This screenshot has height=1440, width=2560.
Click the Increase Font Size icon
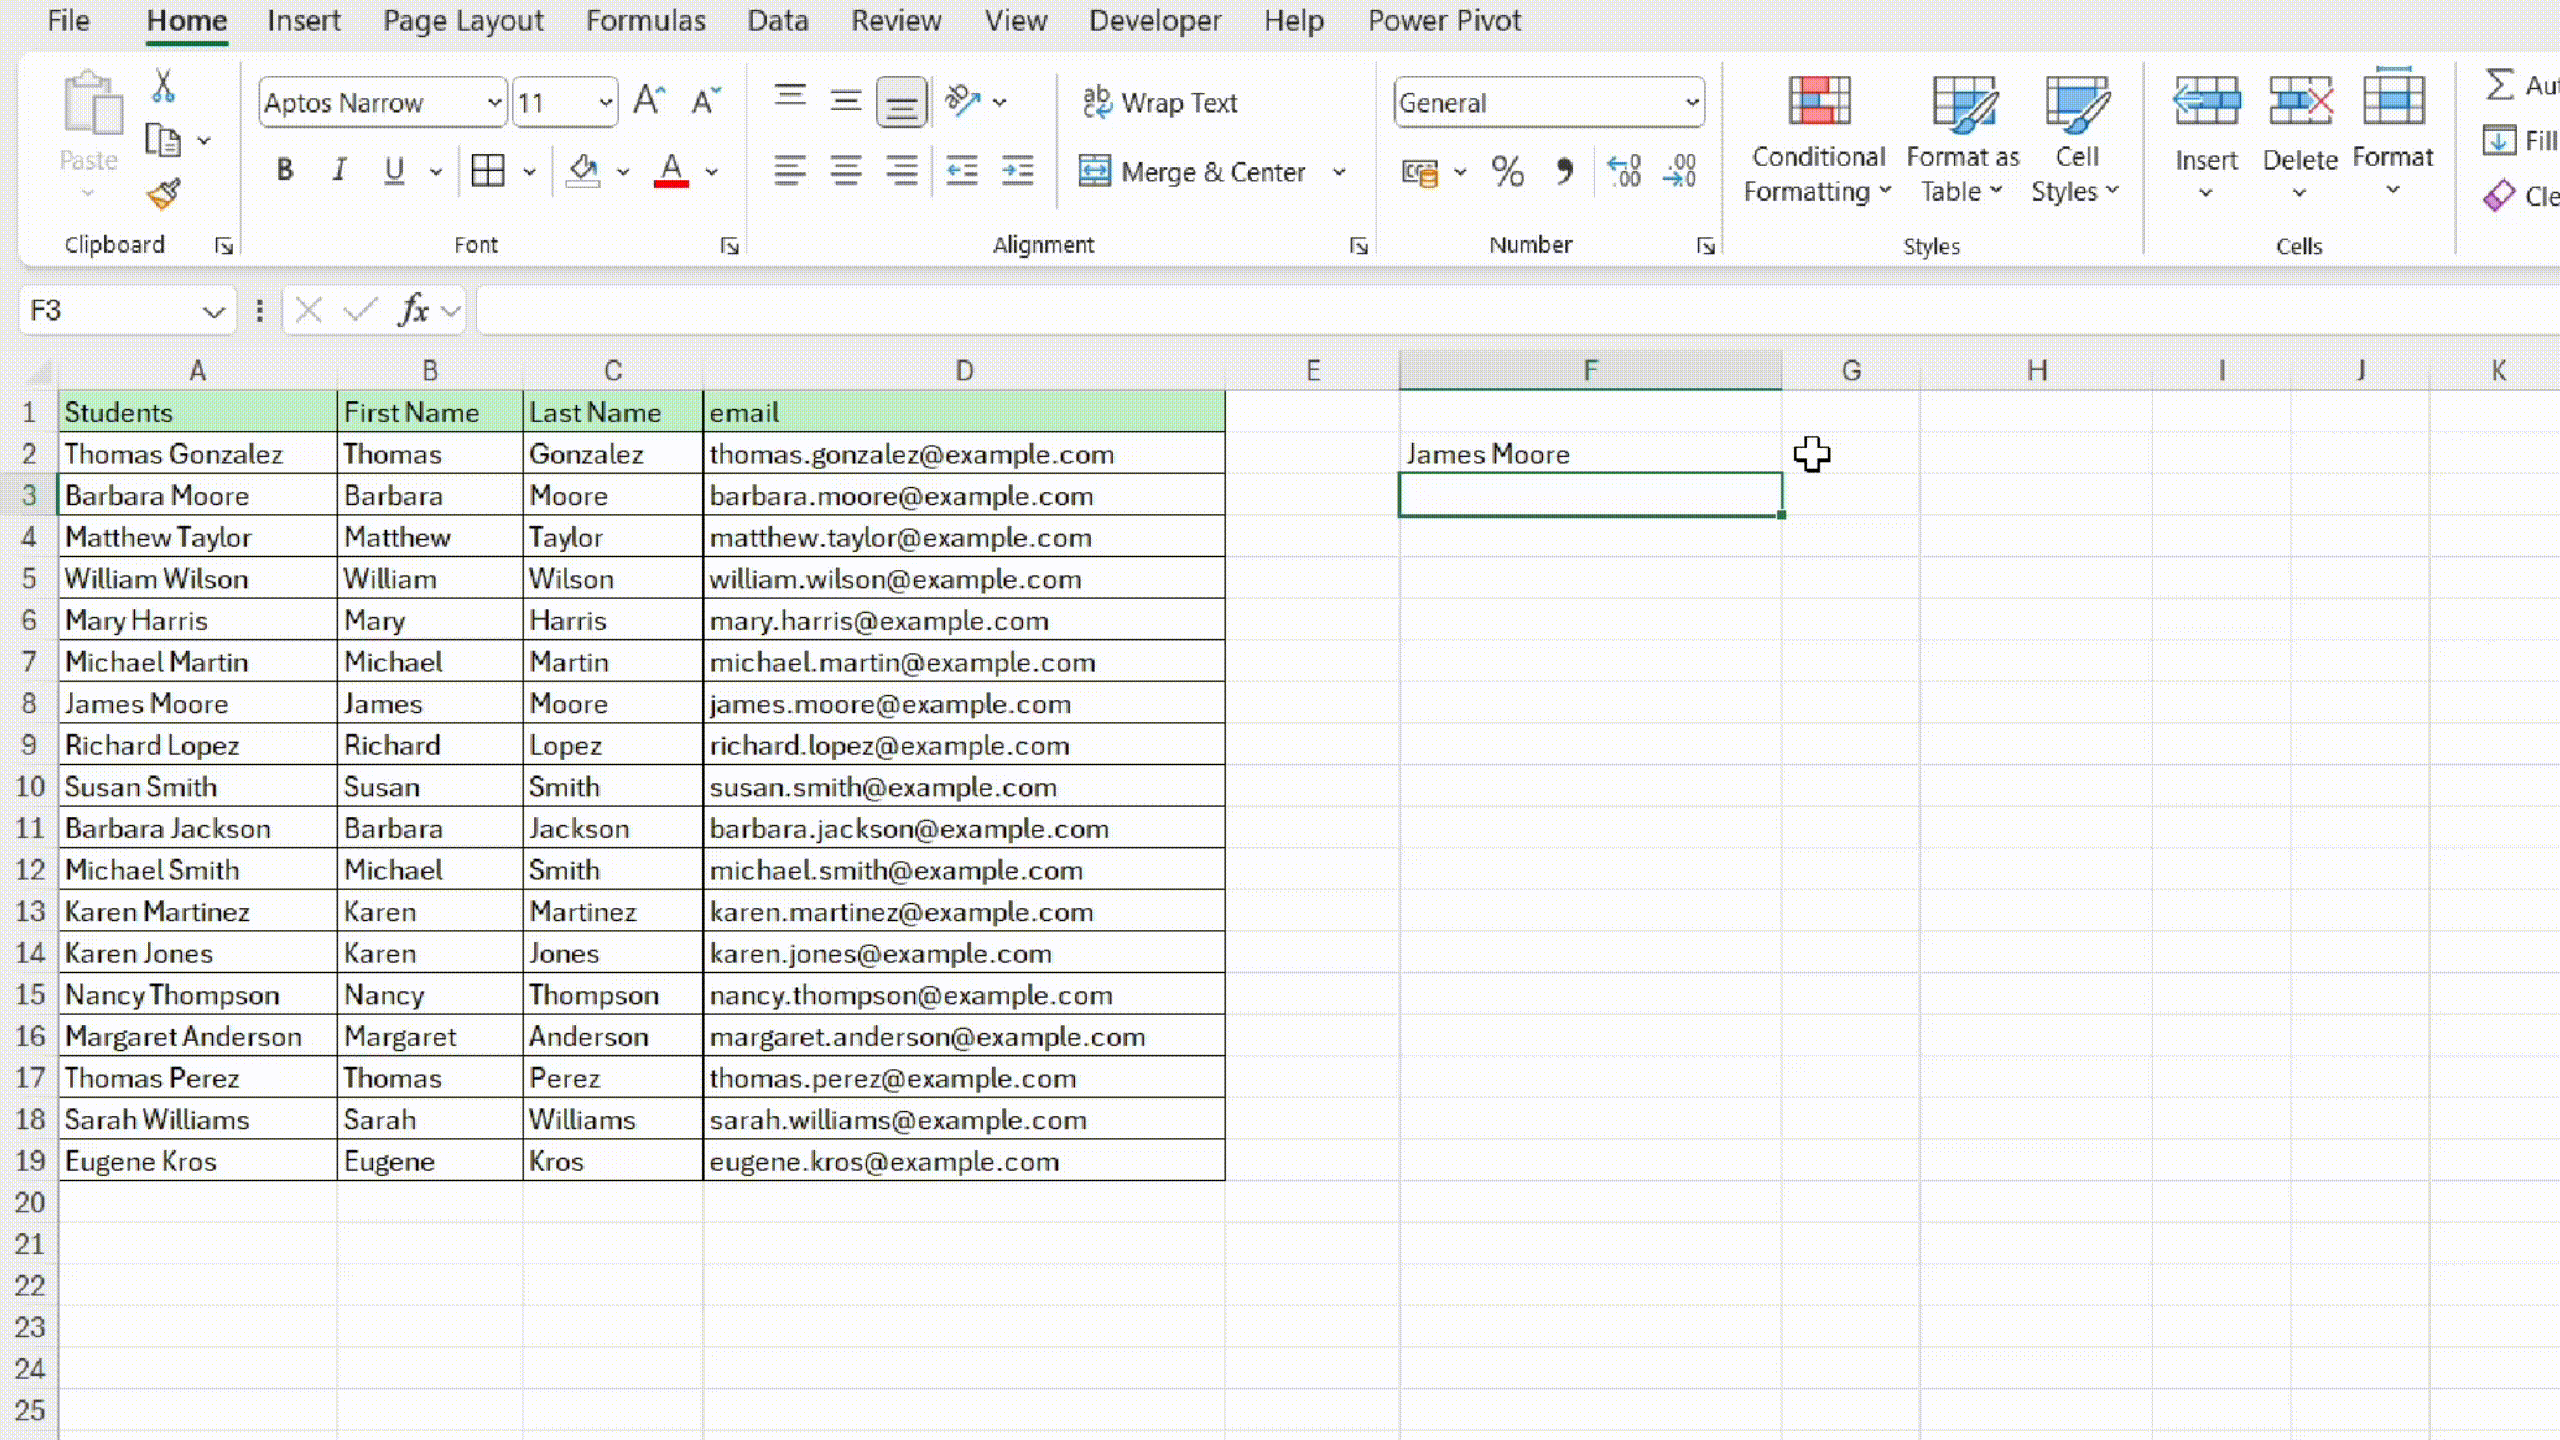648,101
